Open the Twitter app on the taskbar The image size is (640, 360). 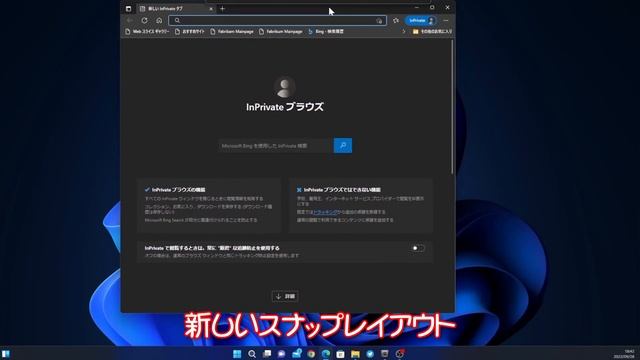[370, 354]
